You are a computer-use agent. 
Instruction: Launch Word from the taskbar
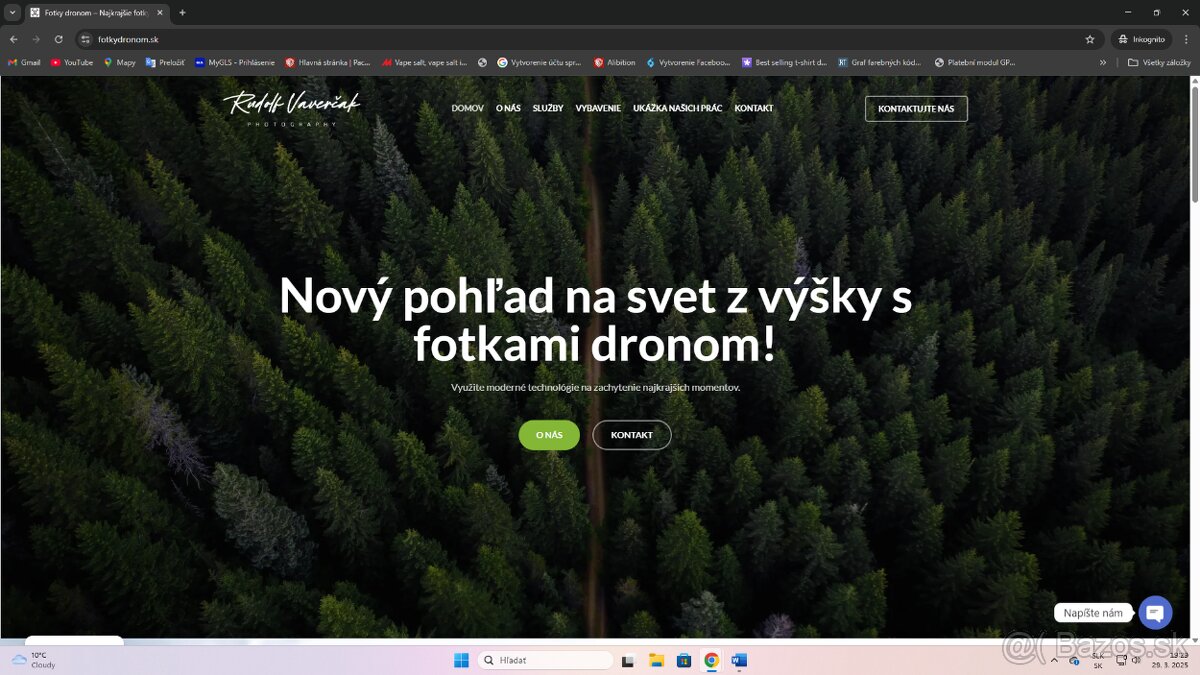coord(739,660)
